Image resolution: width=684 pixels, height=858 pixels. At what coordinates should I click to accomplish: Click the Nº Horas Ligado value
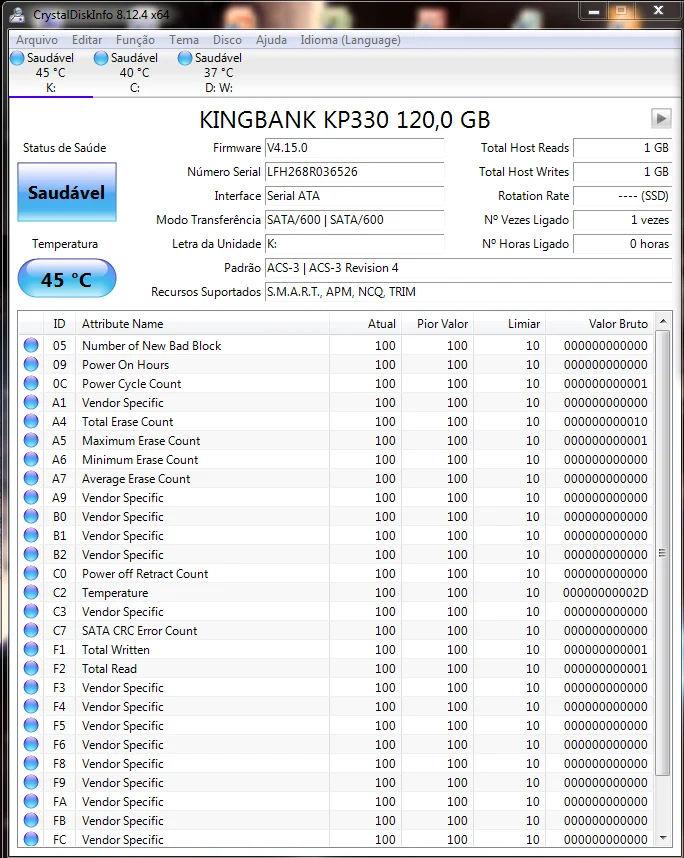tap(622, 244)
